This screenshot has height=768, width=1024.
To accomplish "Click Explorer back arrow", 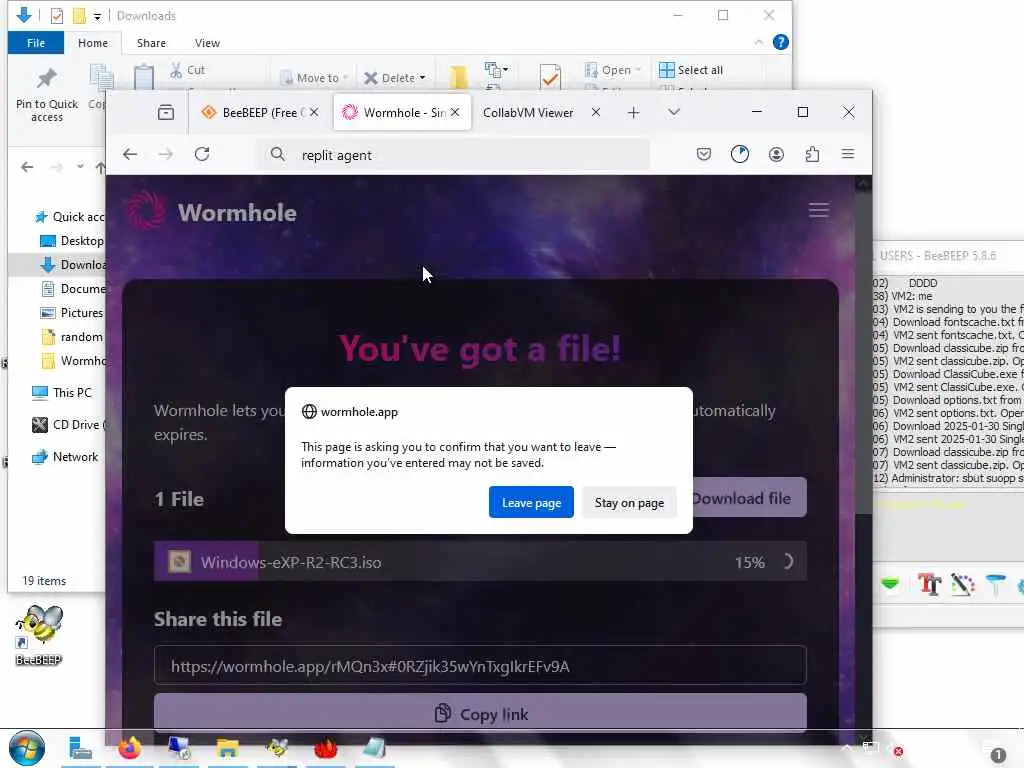I will coord(27,167).
